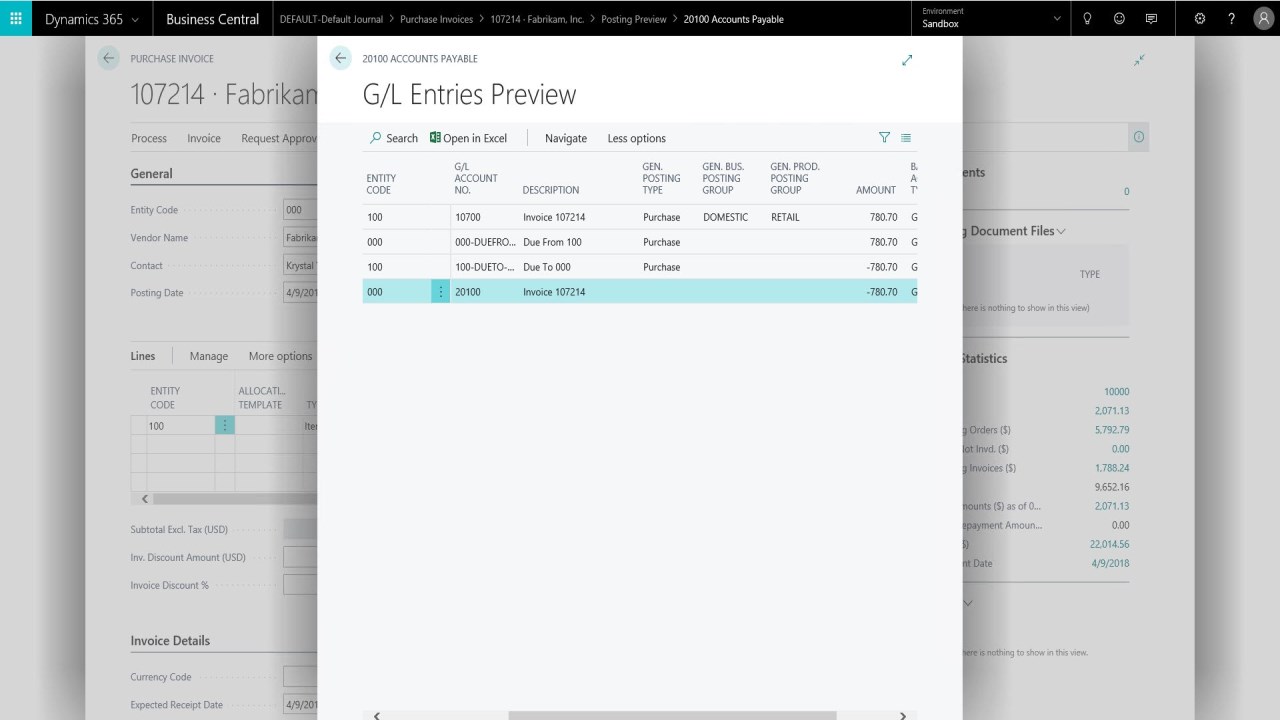Click the Invoice Details section heading
The width and height of the screenshot is (1280, 720).
(x=170, y=641)
